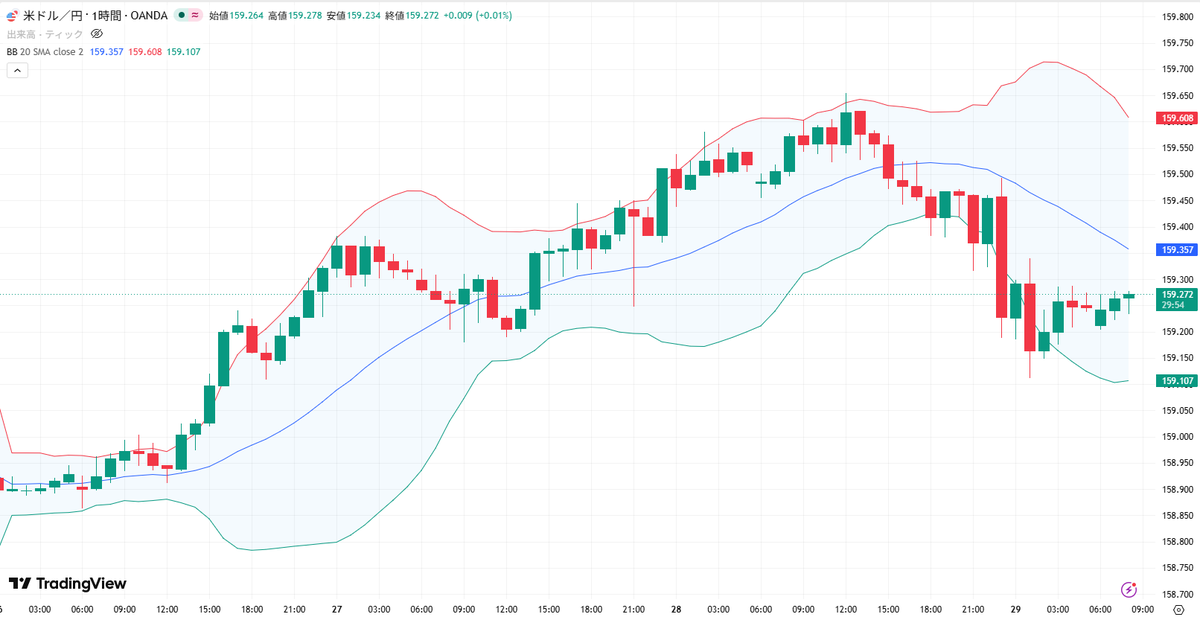The height and width of the screenshot is (617, 1200).
Task: Click the USD/JPY currency flag icon
Action: [12, 16]
